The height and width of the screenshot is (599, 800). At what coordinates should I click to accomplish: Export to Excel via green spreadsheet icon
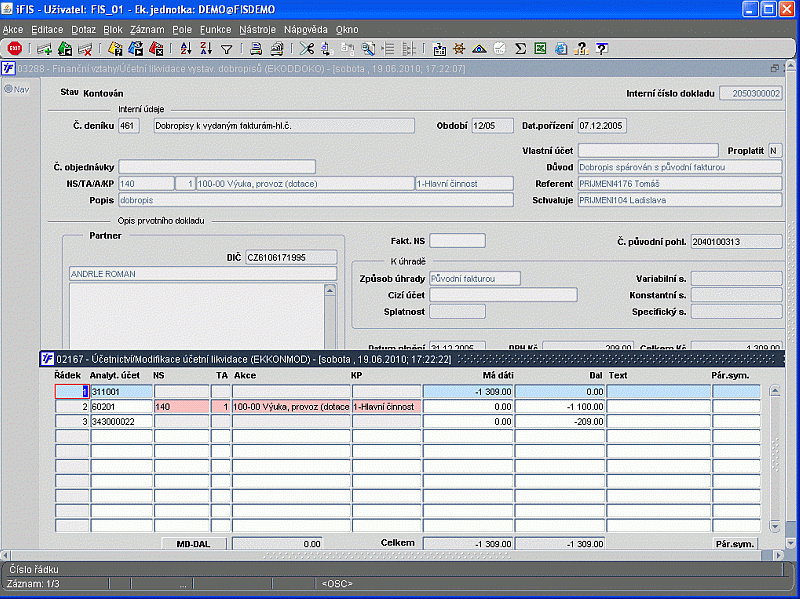click(x=540, y=48)
